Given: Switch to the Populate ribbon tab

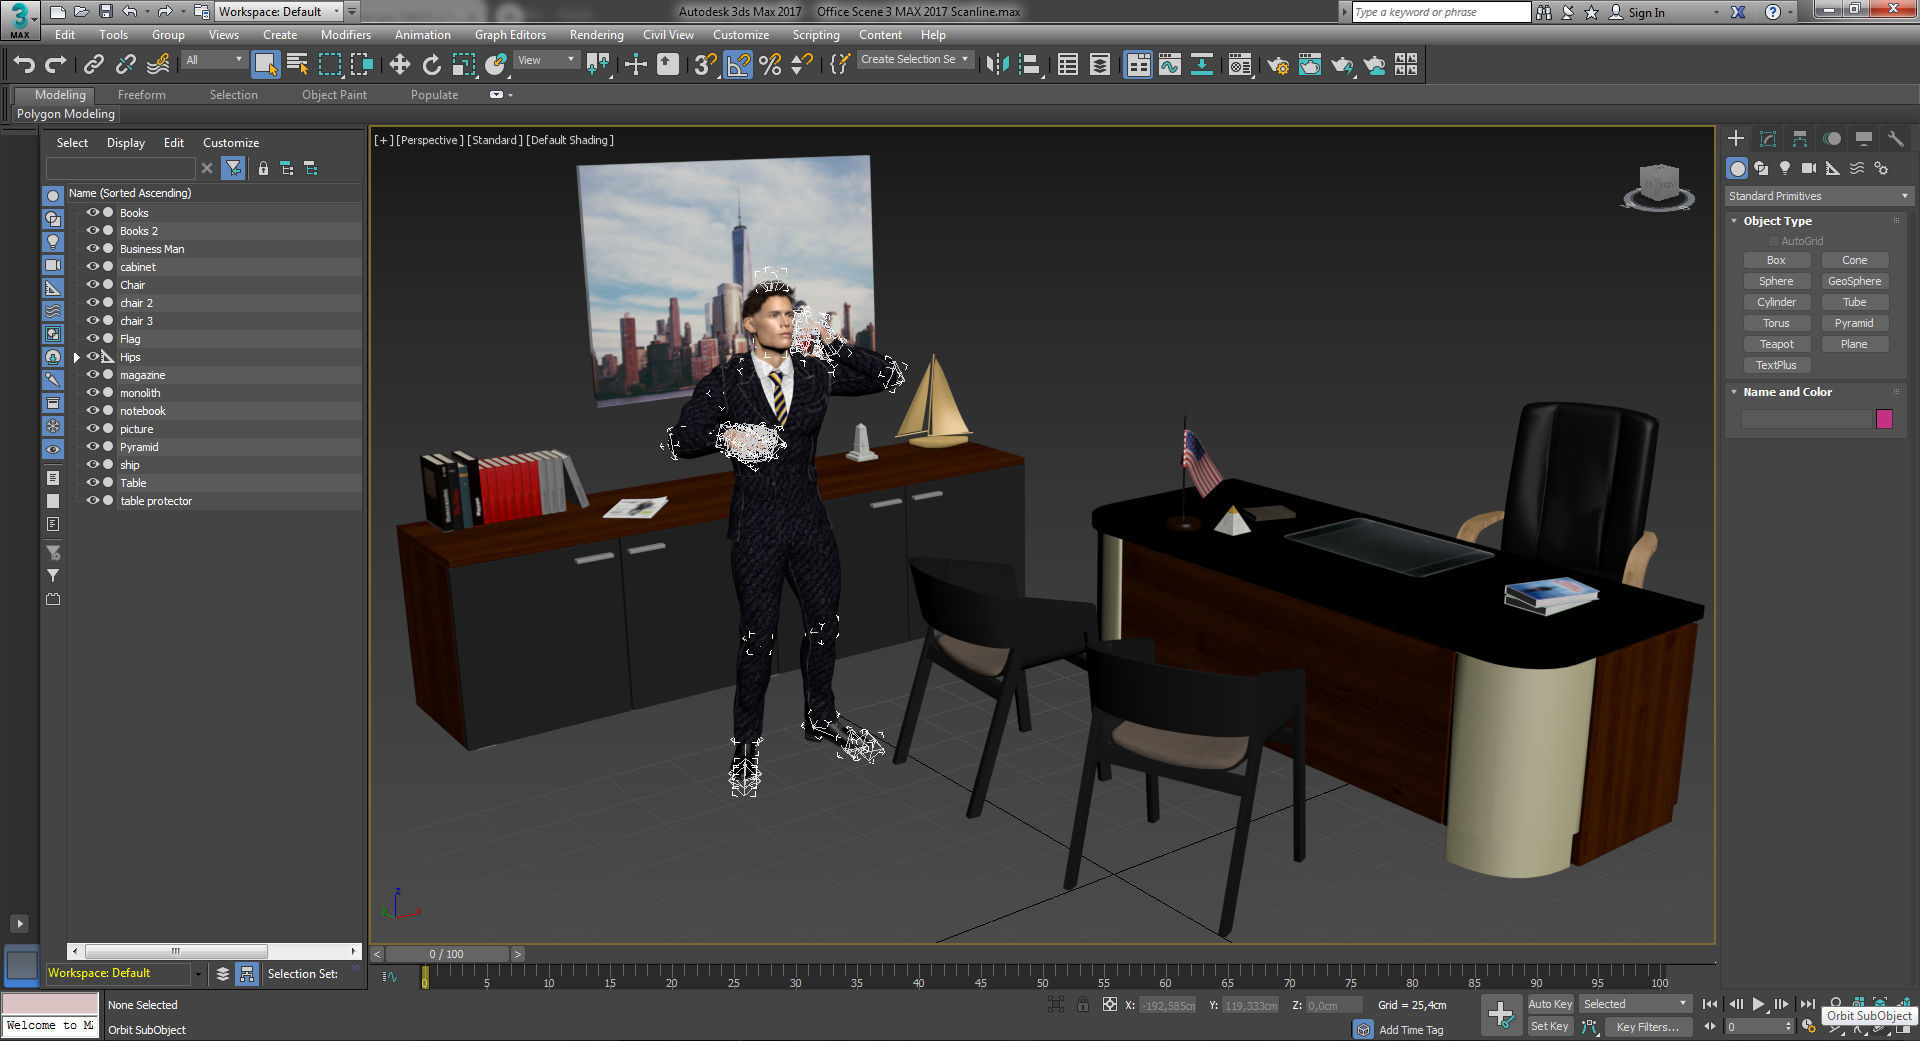Looking at the screenshot, I should (x=434, y=95).
